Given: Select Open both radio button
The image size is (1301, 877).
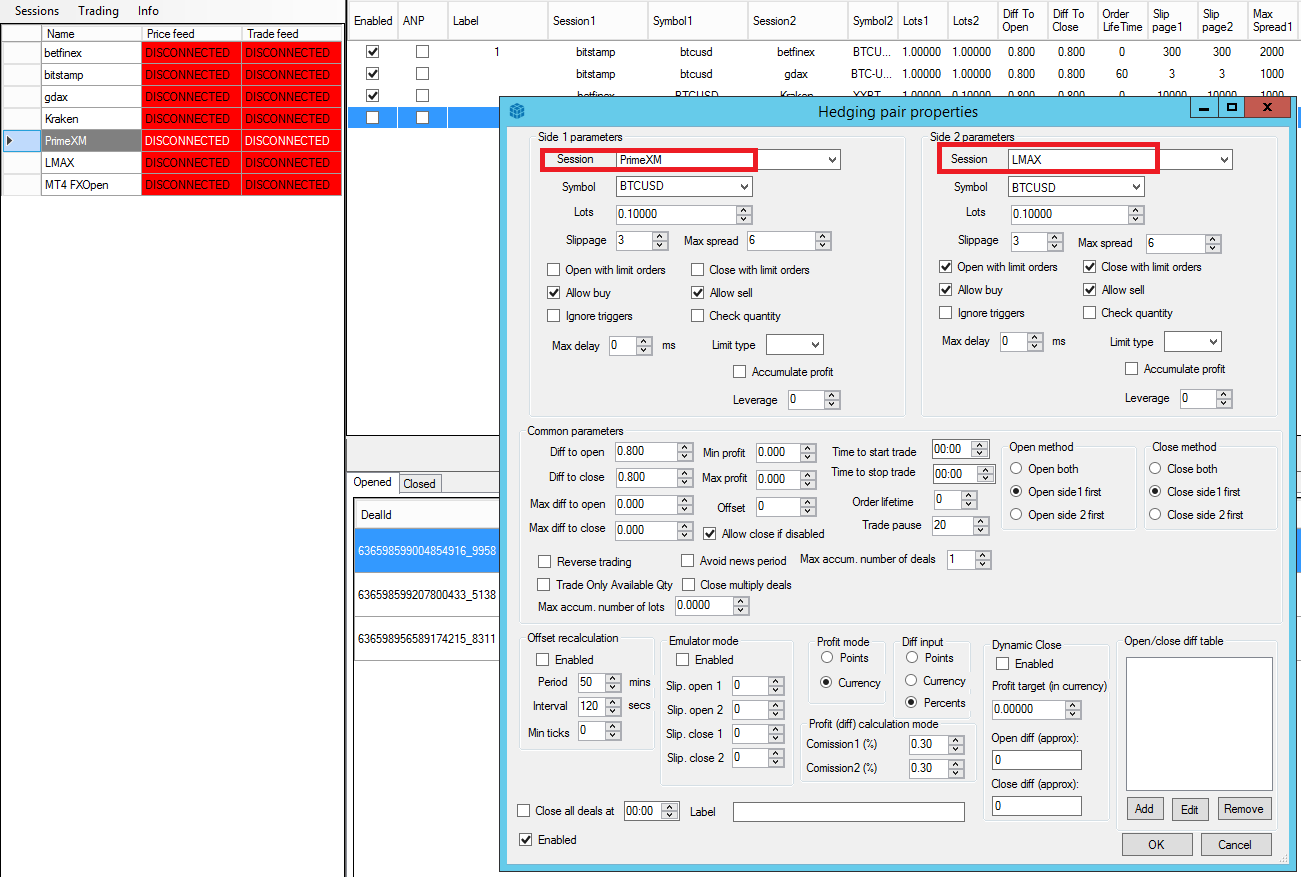Looking at the screenshot, I should tap(1017, 468).
